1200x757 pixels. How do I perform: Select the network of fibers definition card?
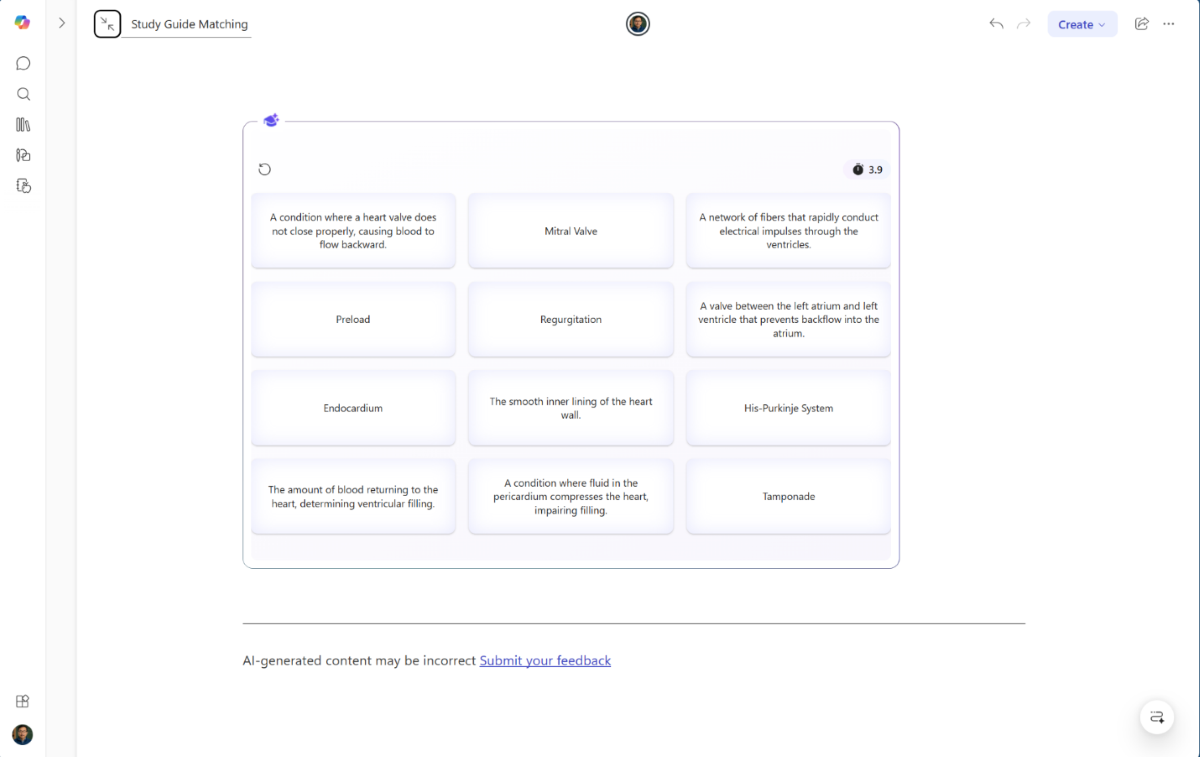[788, 231]
